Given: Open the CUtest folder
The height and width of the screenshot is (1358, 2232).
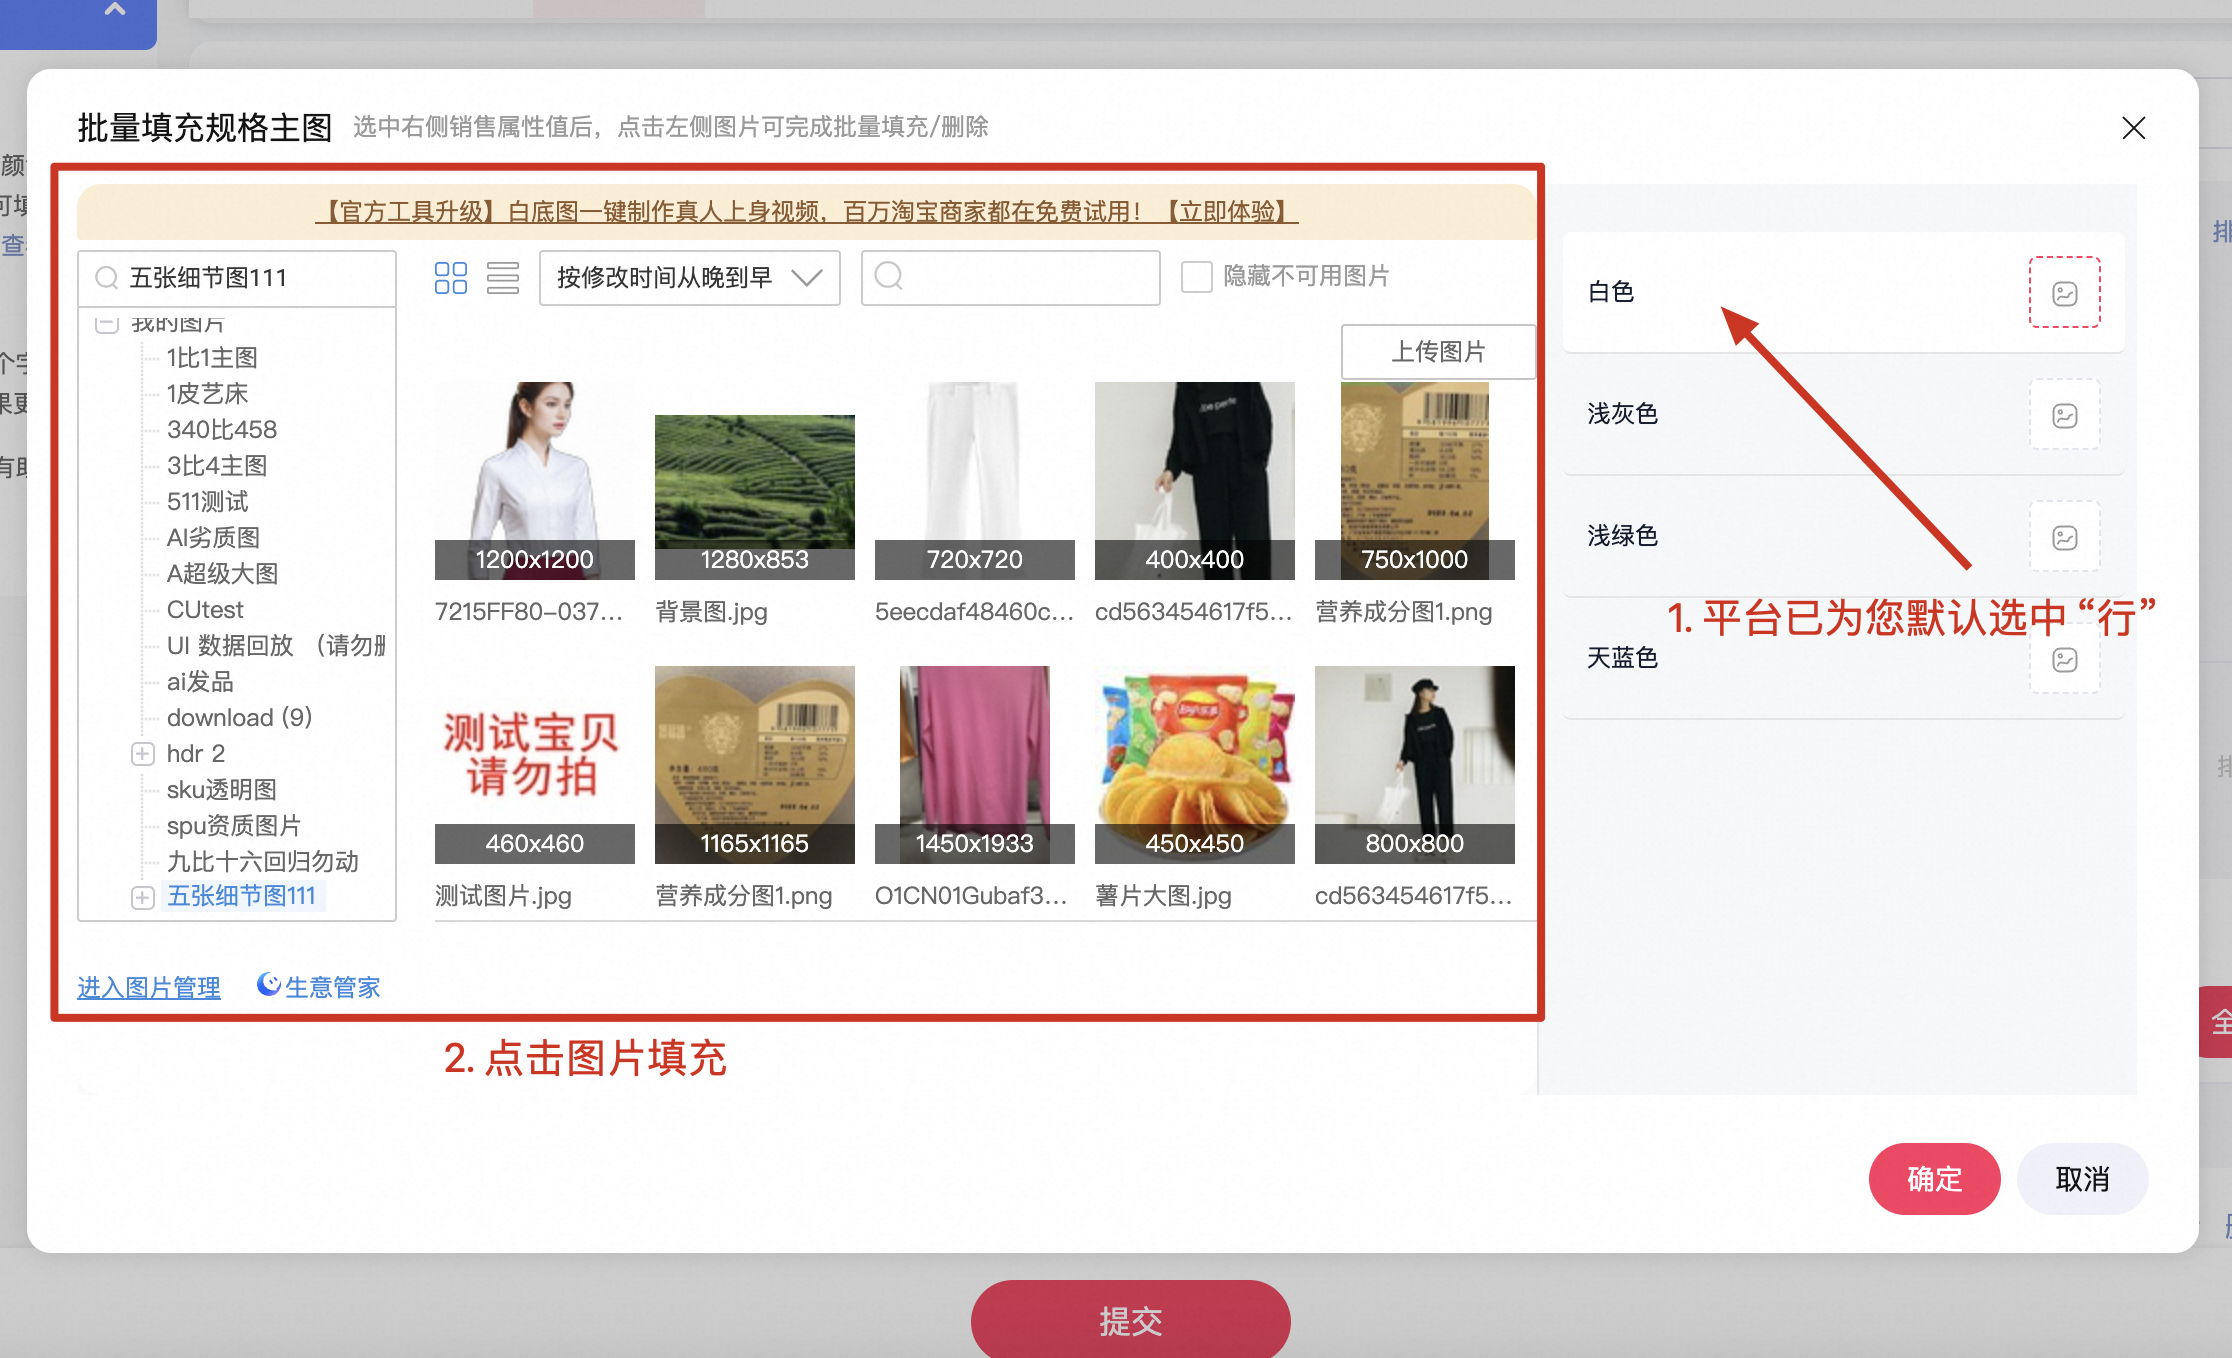Looking at the screenshot, I should pyautogui.click(x=205, y=610).
